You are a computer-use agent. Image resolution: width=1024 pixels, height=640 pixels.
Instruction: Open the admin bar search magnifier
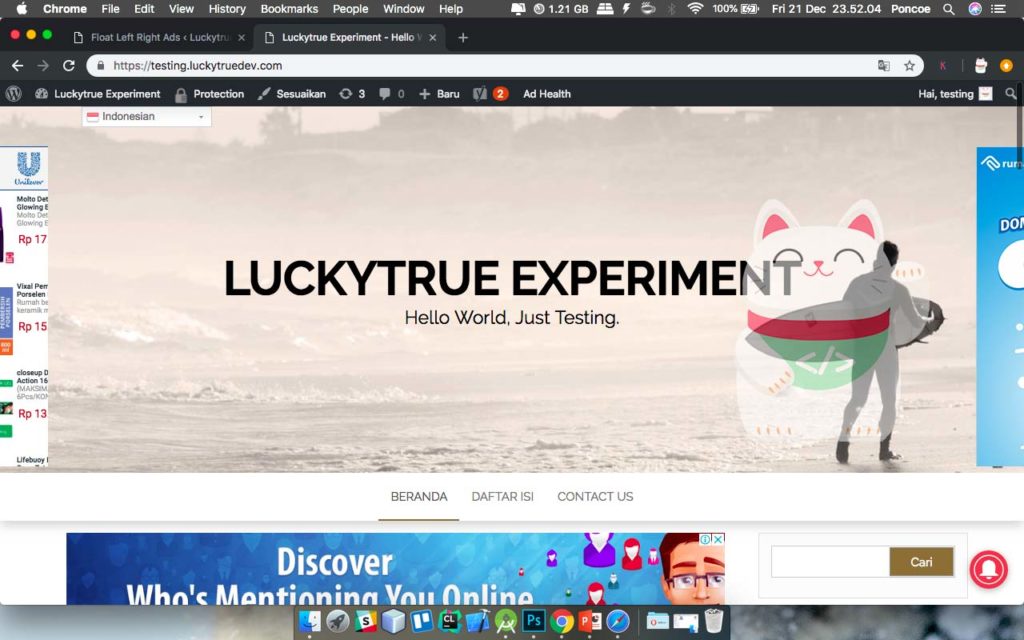click(x=1011, y=94)
